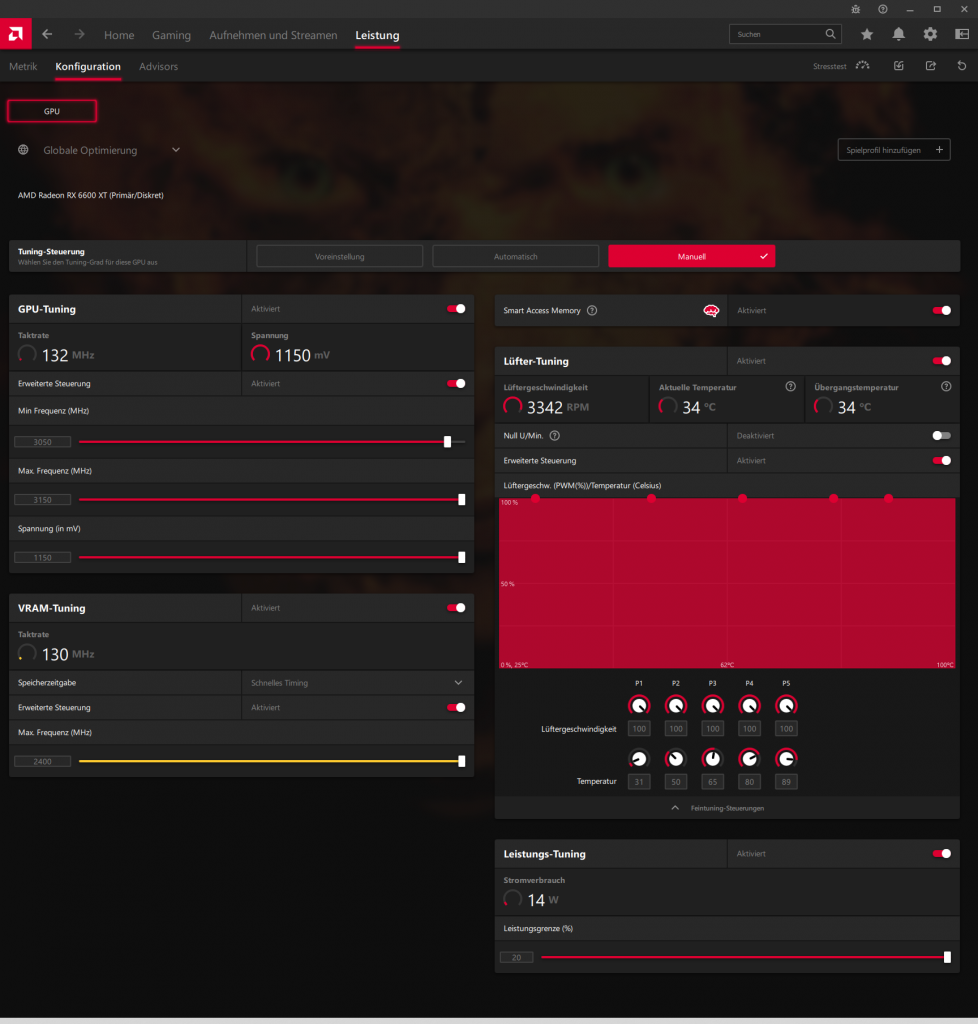Toggle Lüfter-Tuning switch
This screenshot has height=1024, width=978.
click(941, 360)
